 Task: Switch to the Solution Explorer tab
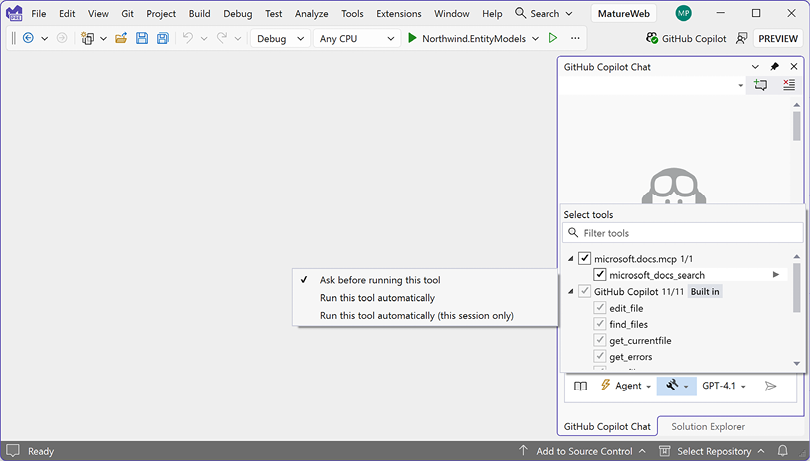click(x=708, y=426)
